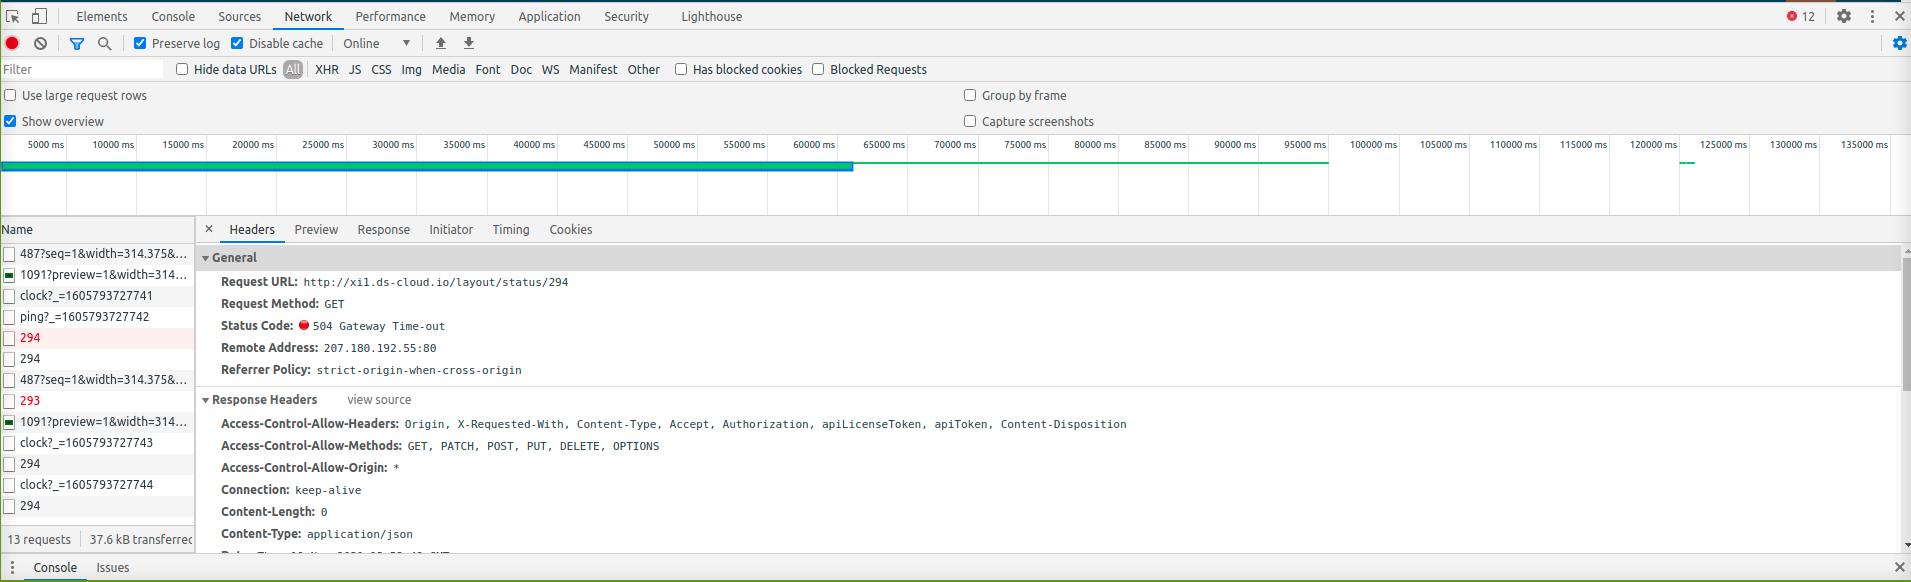Enable Capture screenshots
Screen dimensions: 1911x582
(970, 121)
